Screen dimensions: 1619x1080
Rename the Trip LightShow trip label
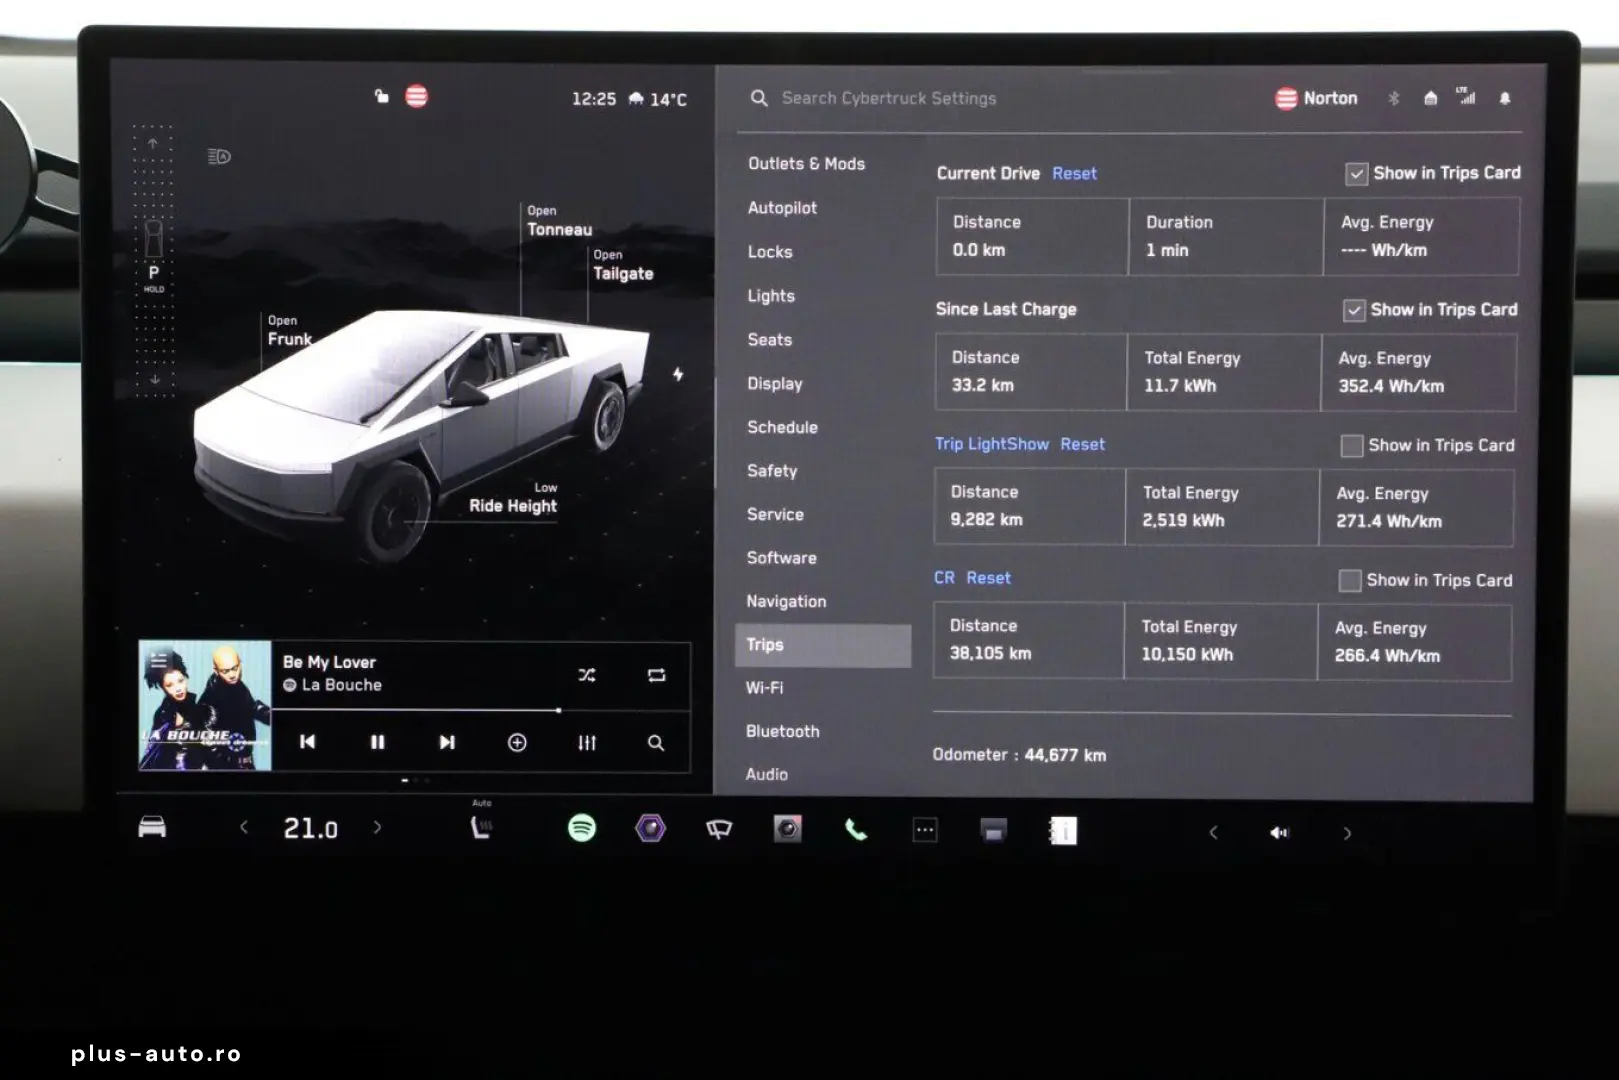pos(992,444)
